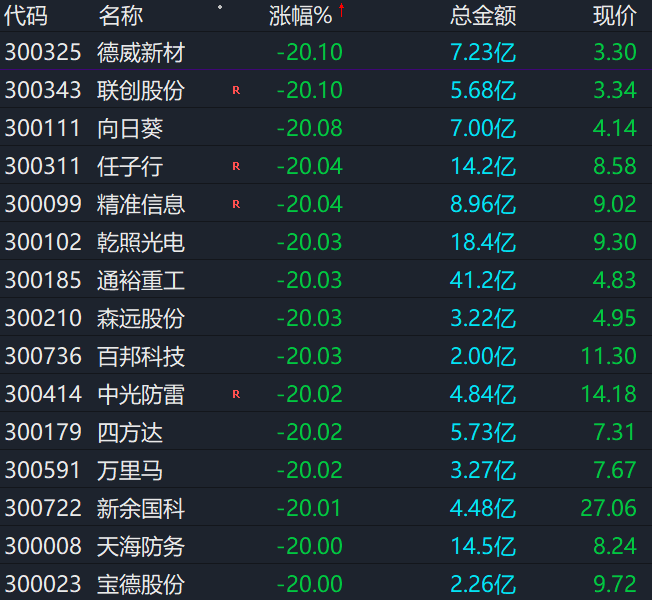Click -20.10 change of 德威新材
Image resolution: width=652 pixels, height=600 pixels.
pos(309,52)
